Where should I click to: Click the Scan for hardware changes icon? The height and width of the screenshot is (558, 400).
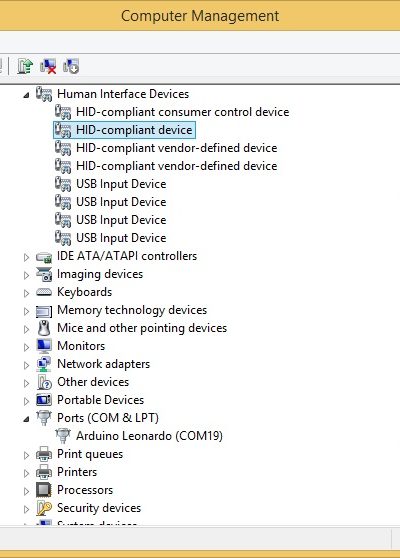coord(71,66)
